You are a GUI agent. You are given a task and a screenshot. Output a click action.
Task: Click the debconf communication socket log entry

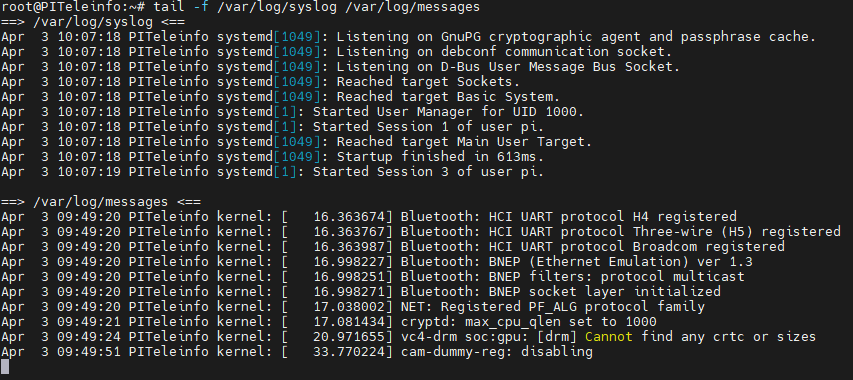337,52
